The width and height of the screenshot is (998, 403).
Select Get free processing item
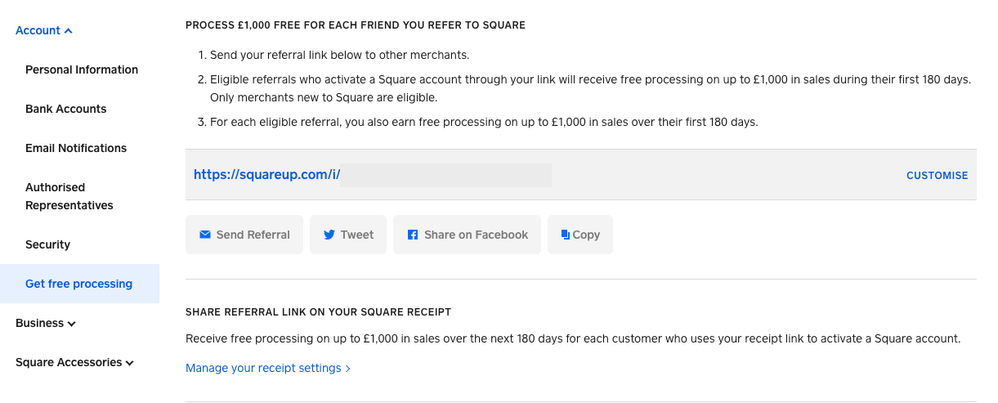click(79, 284)
